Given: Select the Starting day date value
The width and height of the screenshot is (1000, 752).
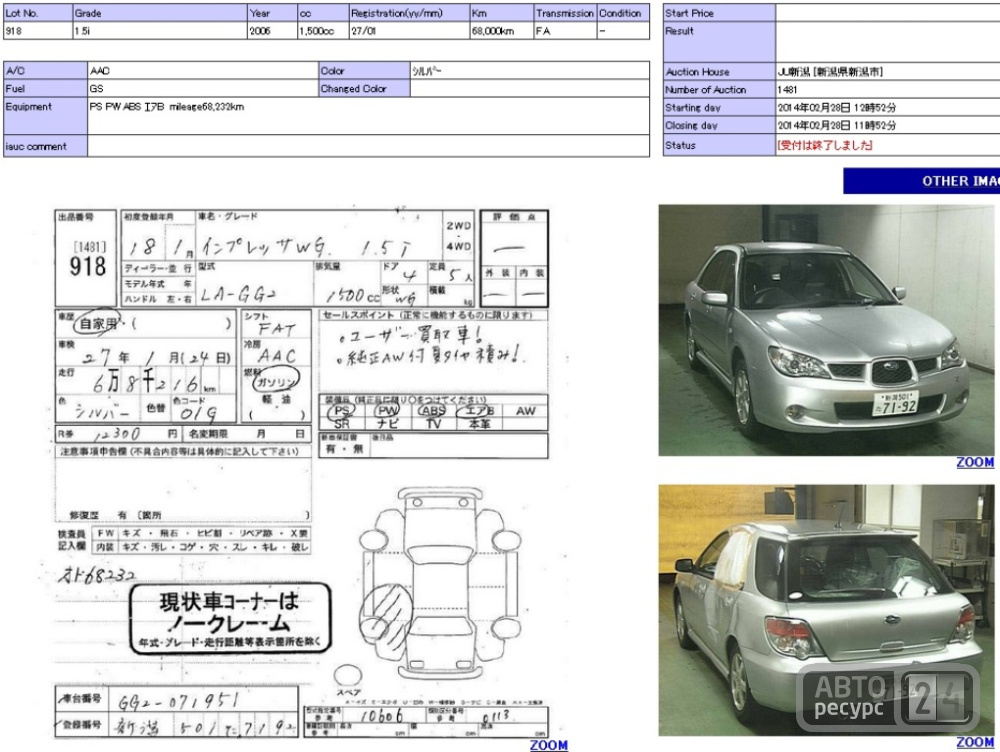Looking at the screenshot, I should 836,108.
